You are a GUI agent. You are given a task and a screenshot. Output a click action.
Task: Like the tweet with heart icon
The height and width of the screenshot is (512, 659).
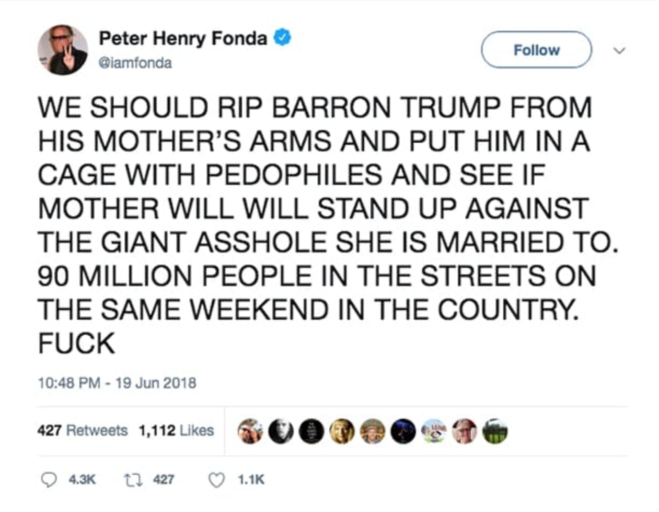[217, 480]
